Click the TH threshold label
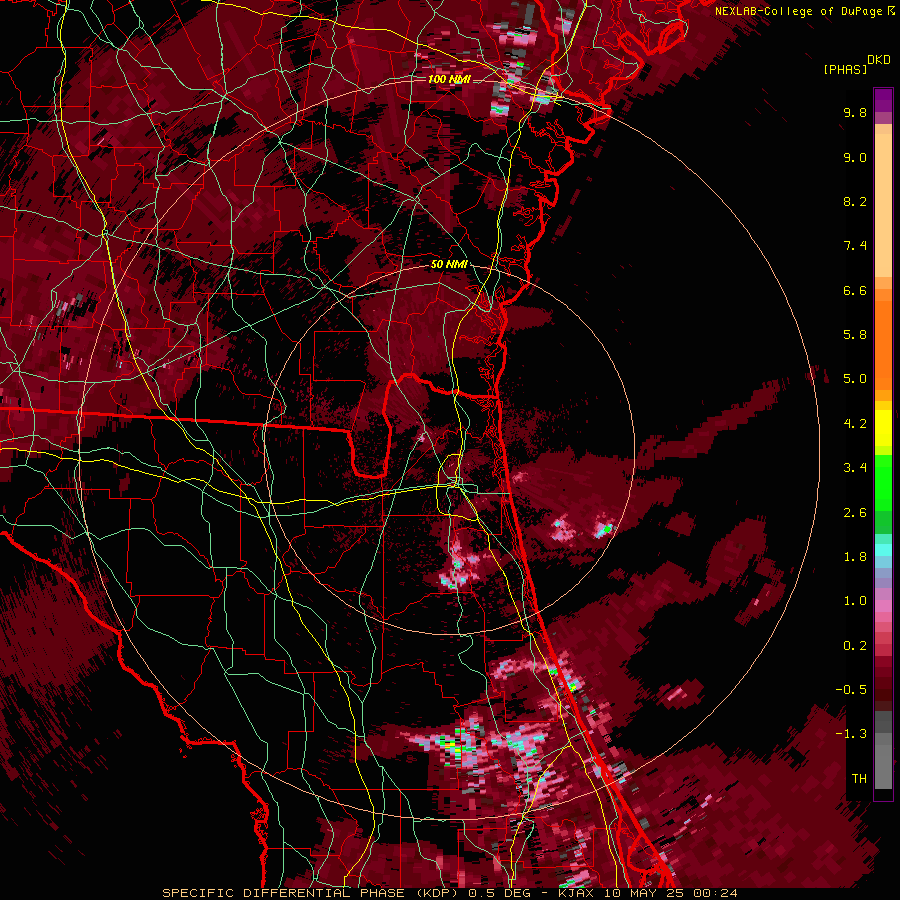The width and height of the screenshot is (900, 900). [859, 779]
